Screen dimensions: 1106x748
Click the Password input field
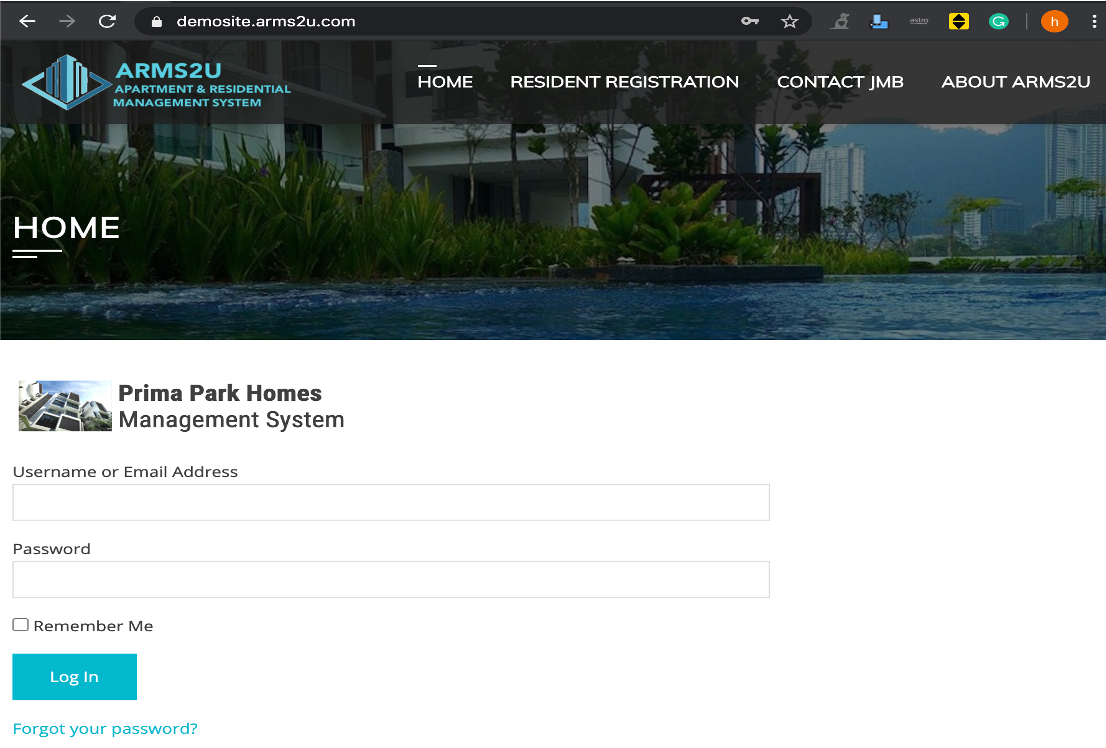[391, 579]
